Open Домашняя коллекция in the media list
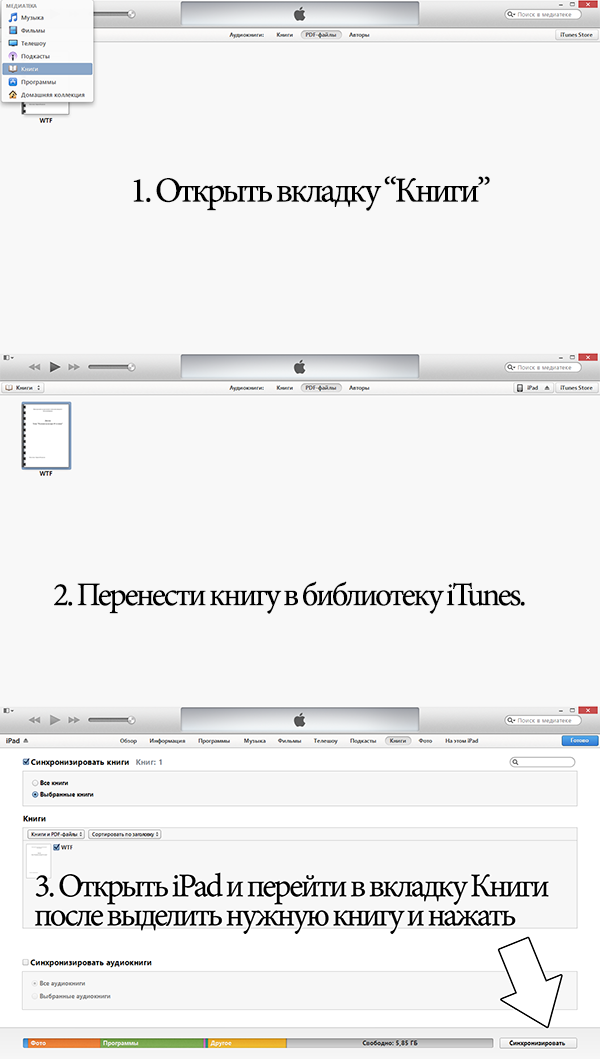Viewport: 600px width, 1059px height. (45, 95)
